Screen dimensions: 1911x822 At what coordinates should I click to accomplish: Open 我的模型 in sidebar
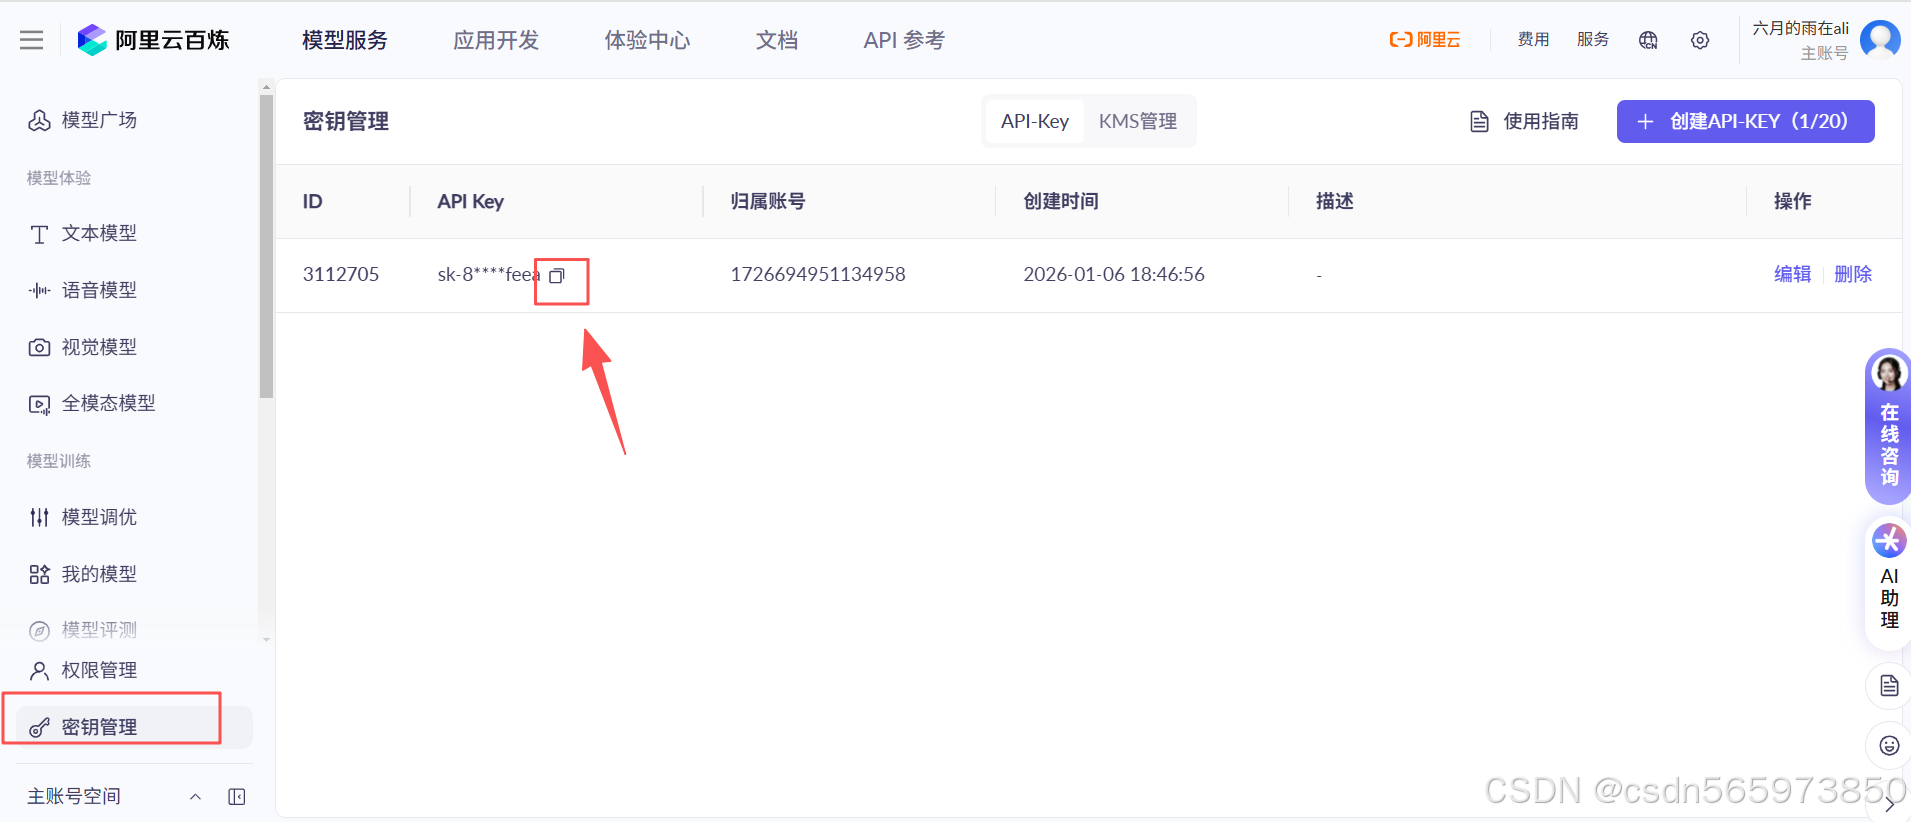(83, 574)
